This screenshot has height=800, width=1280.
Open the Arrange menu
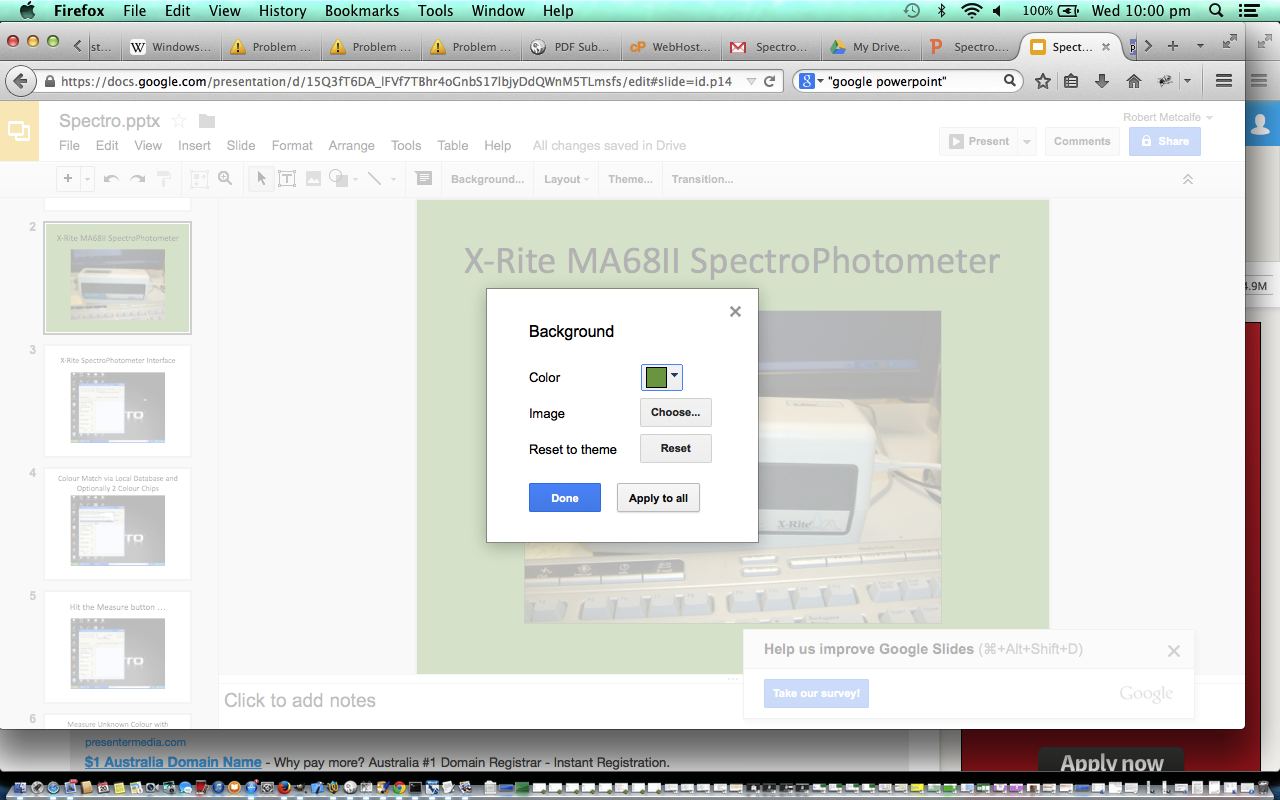pos(351,145)
